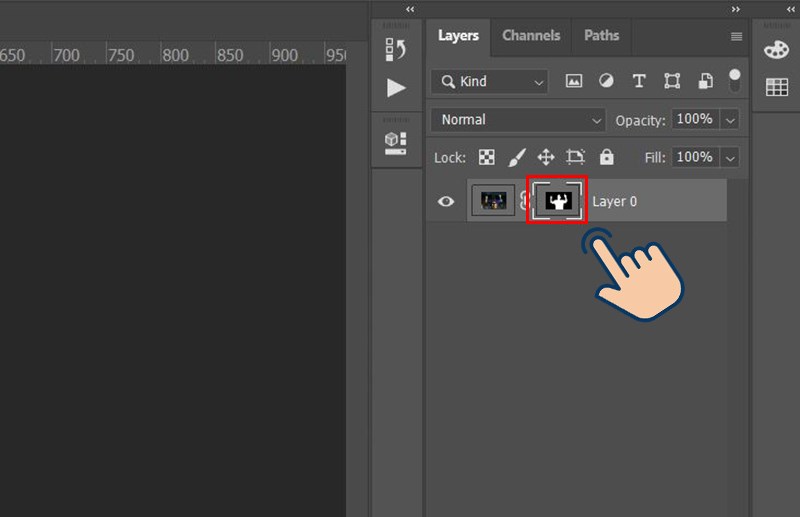Click the lock position move icon

[x=546, y=157]
